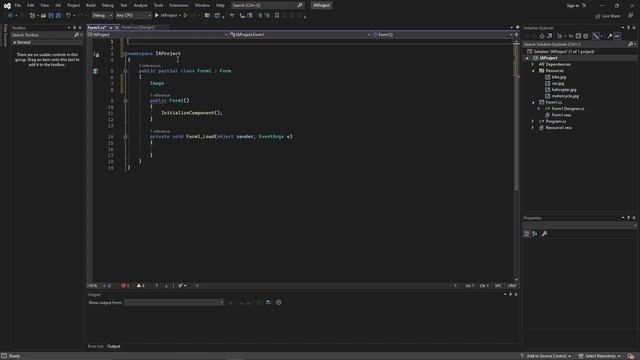Expand the Form1.Designer.cs node

[x=539, y=109]
